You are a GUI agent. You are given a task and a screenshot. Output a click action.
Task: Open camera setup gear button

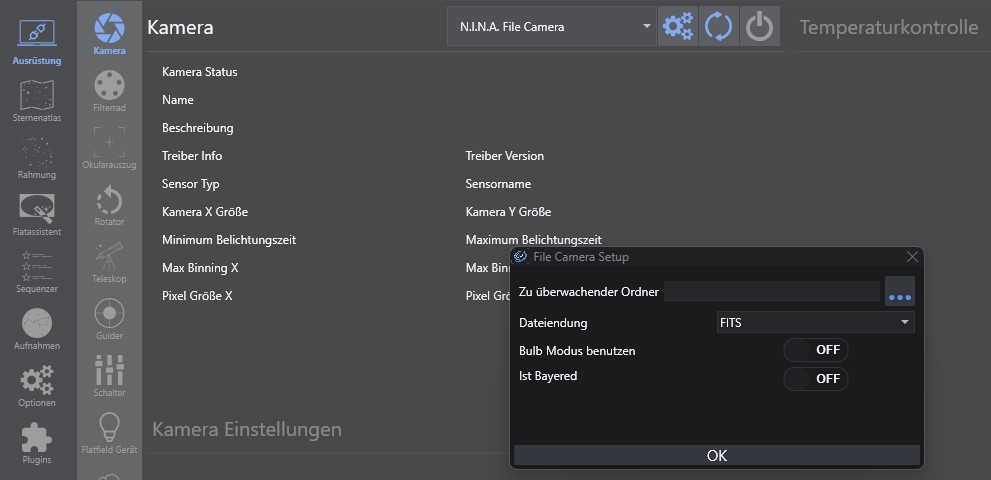point(678,27)
